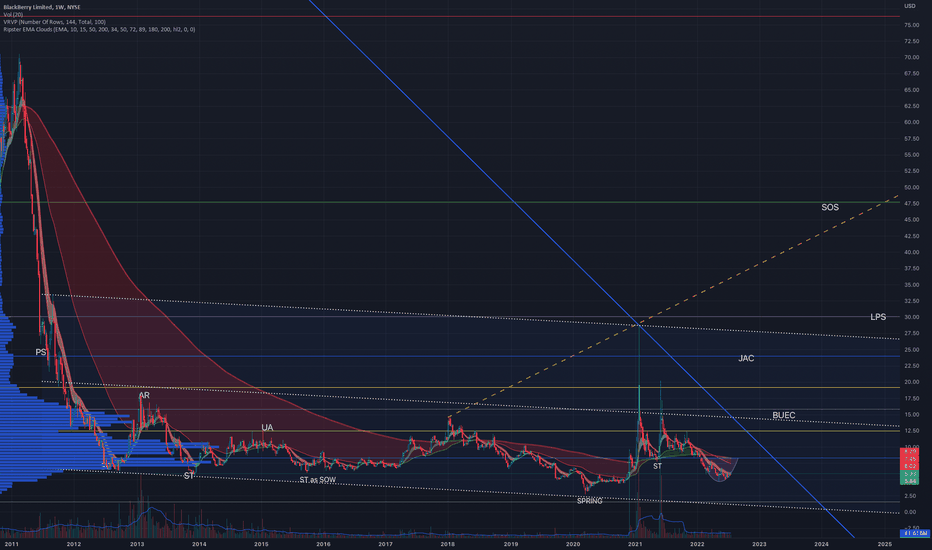This screenshot has height=550, width=932.
Task: Click the 2016 year label
Action: click(323, 544)
